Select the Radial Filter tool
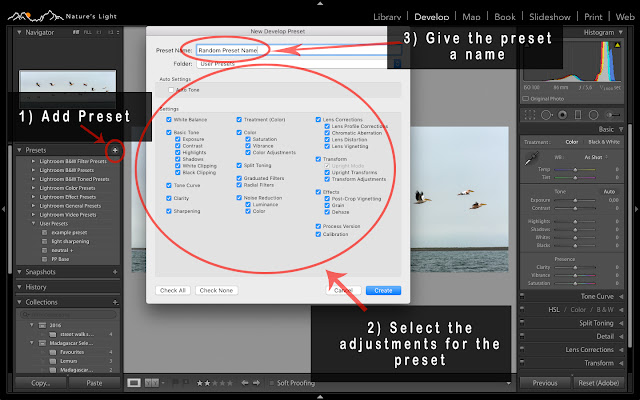This screenshot has height=400, width=640. pos(593,115)
